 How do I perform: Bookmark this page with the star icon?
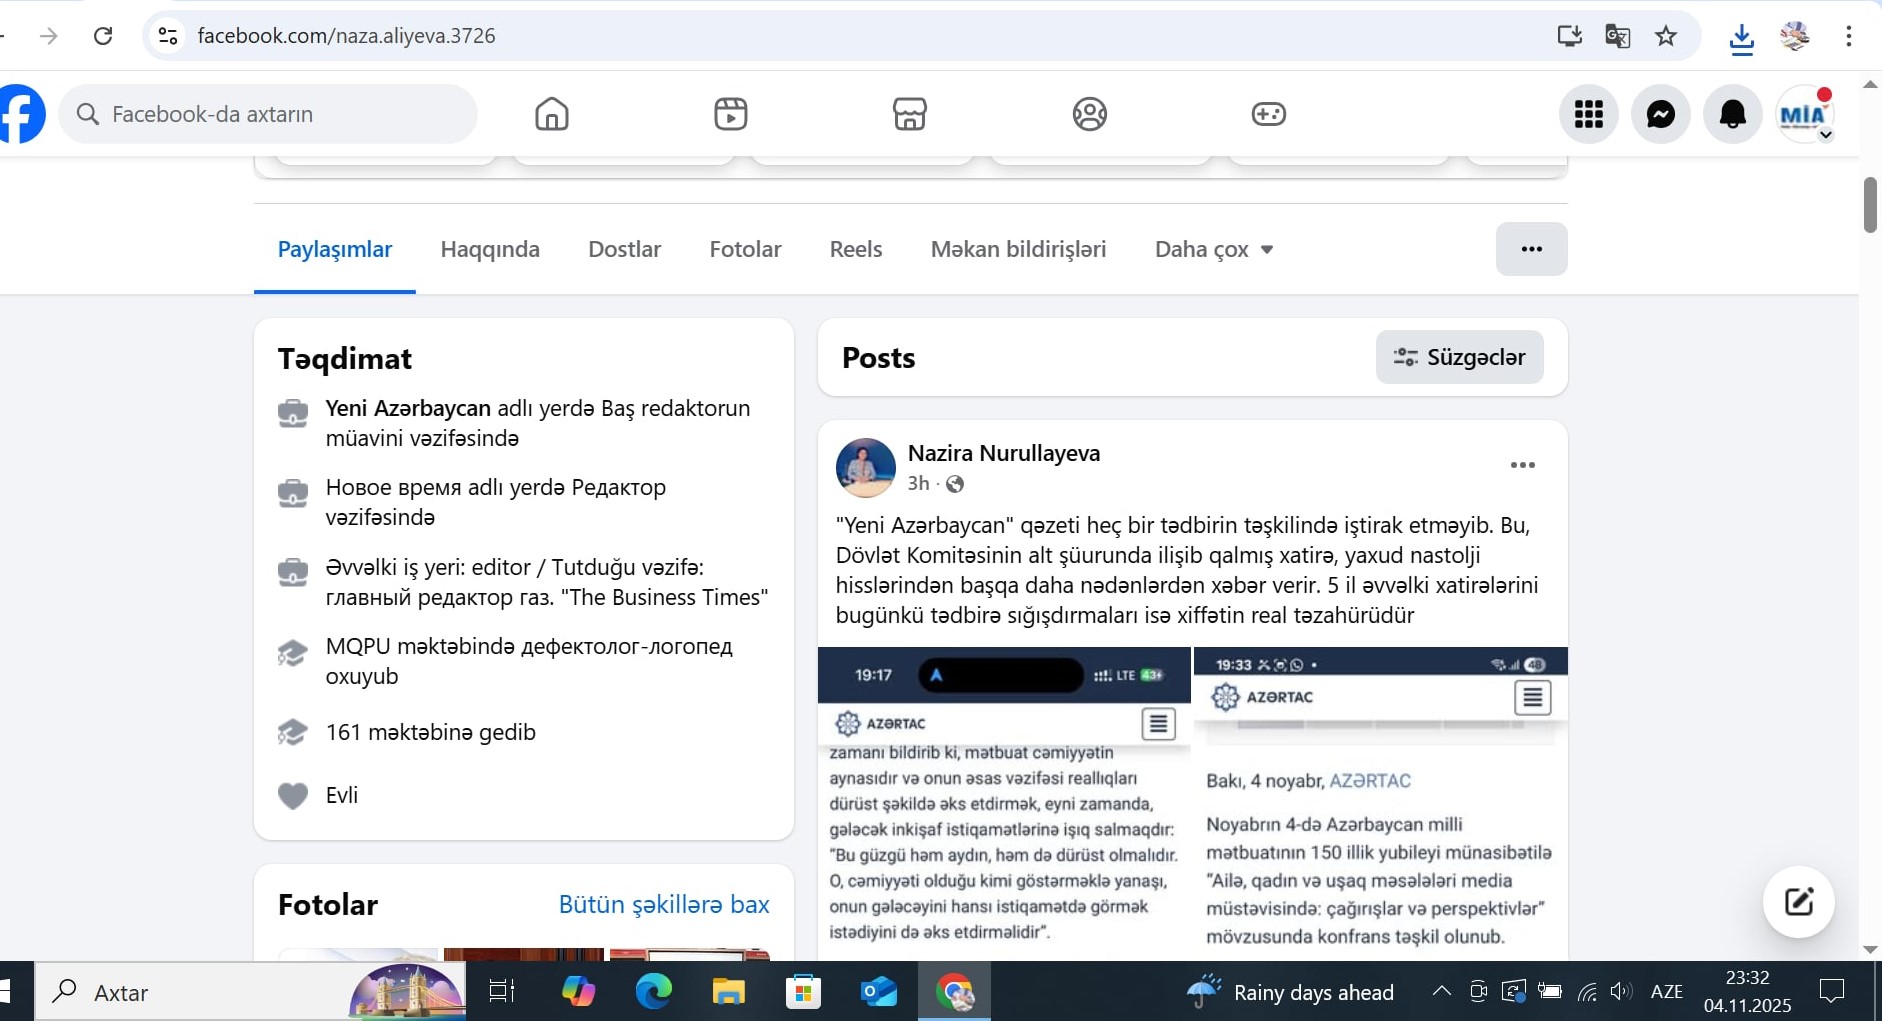click(x=1665, y=36)
